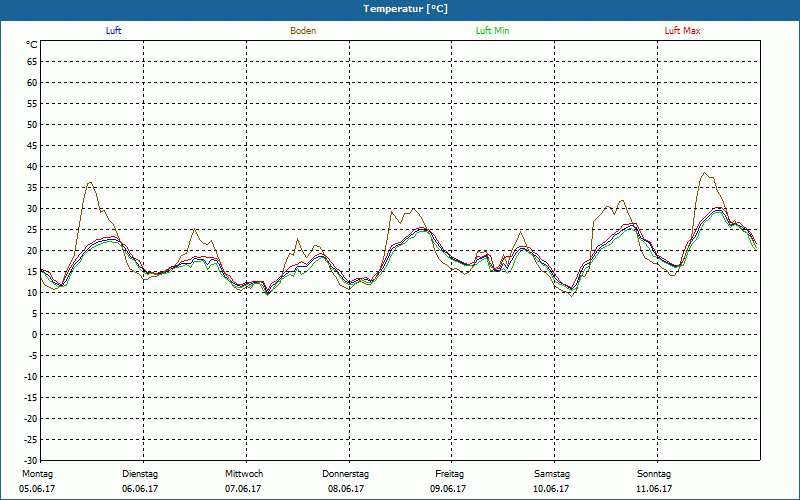
Task: Click the Boden legend label
Action: click(303, 31)
